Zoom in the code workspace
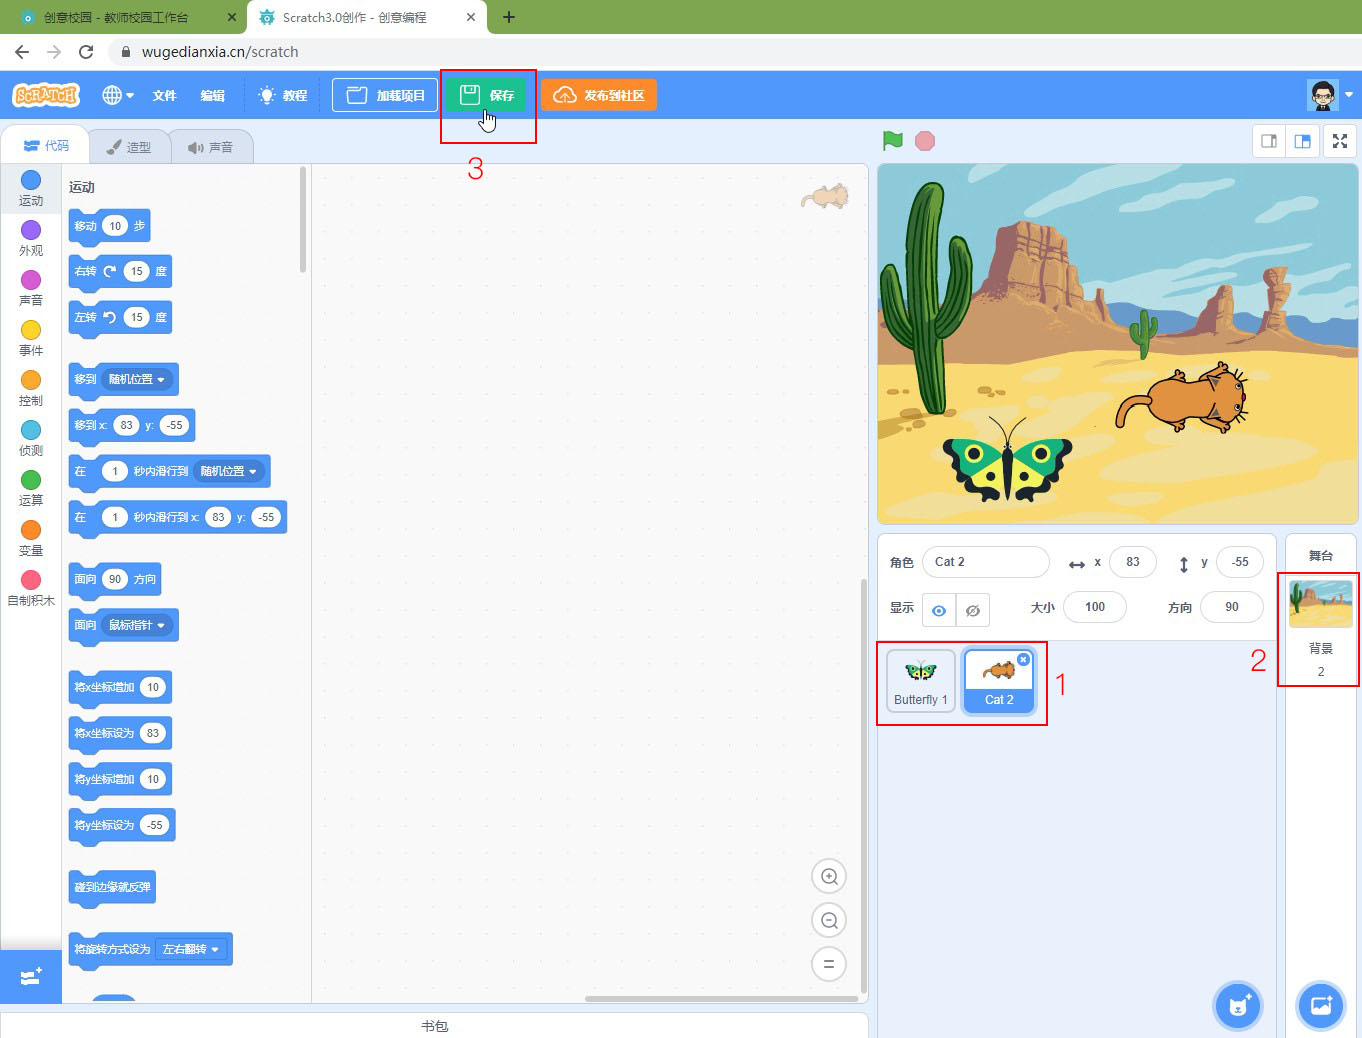The image size is (1362, 1038). (x=829, y=877)
